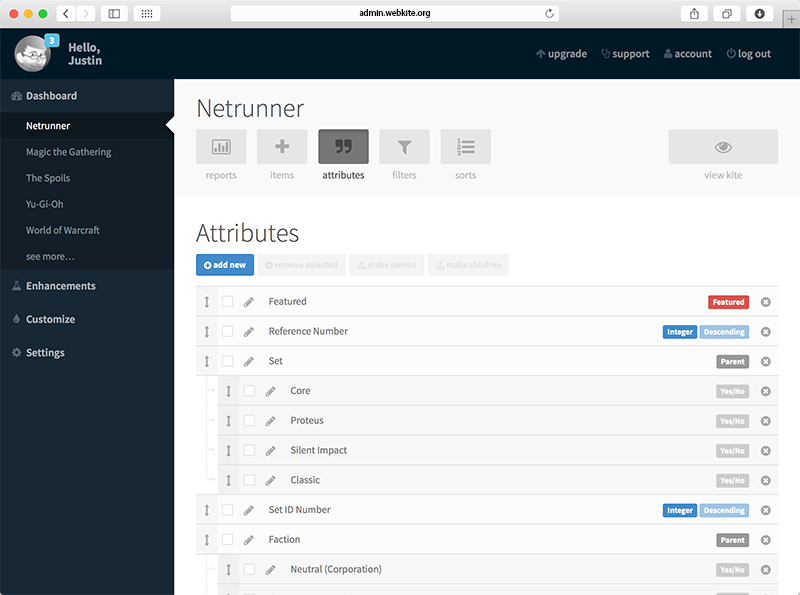Click drag handle for Set ID Number

coord(207,510)
